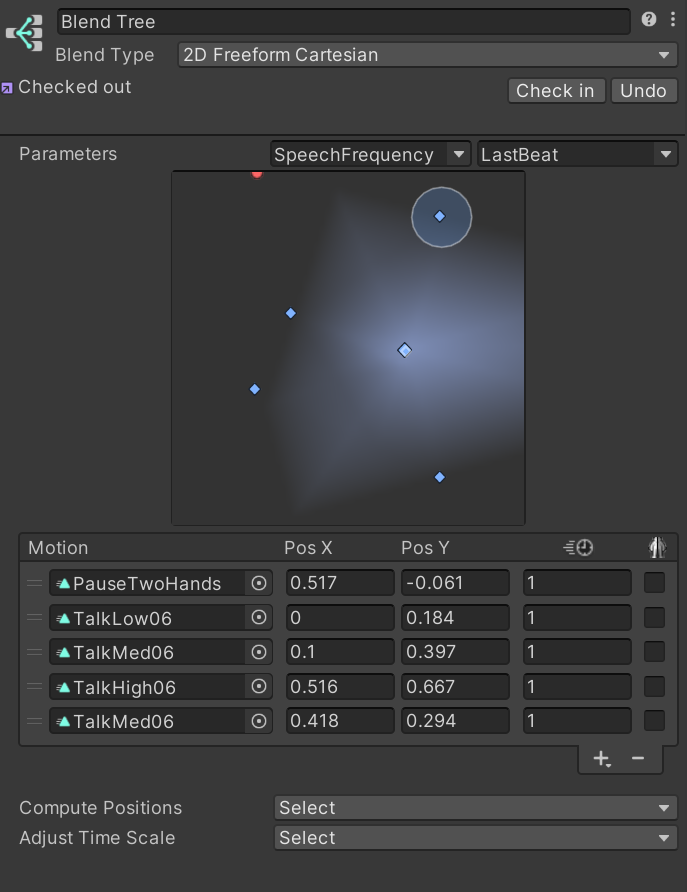687x892 pixels.
Task: Grab the TalkHigh06 row reorder handle
Action: 35,687
